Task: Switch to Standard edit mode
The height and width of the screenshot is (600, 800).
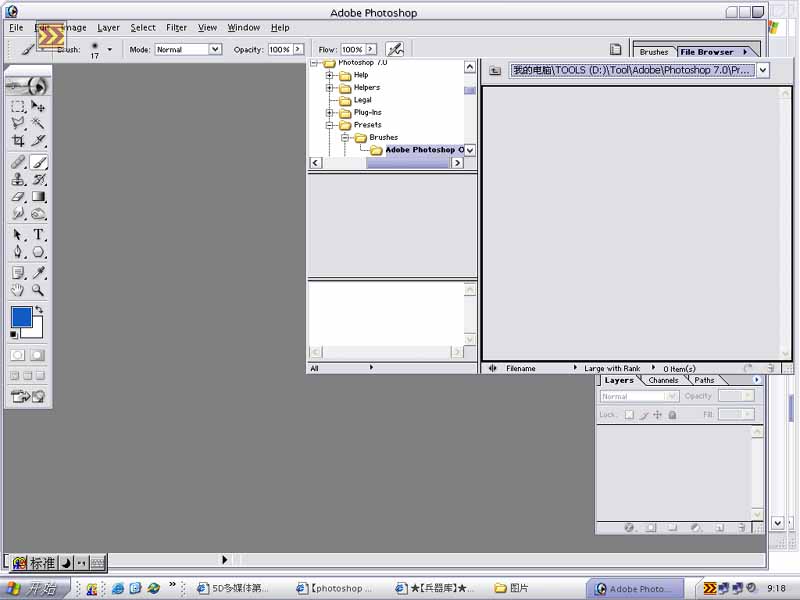Action: (x=18, y=355)
